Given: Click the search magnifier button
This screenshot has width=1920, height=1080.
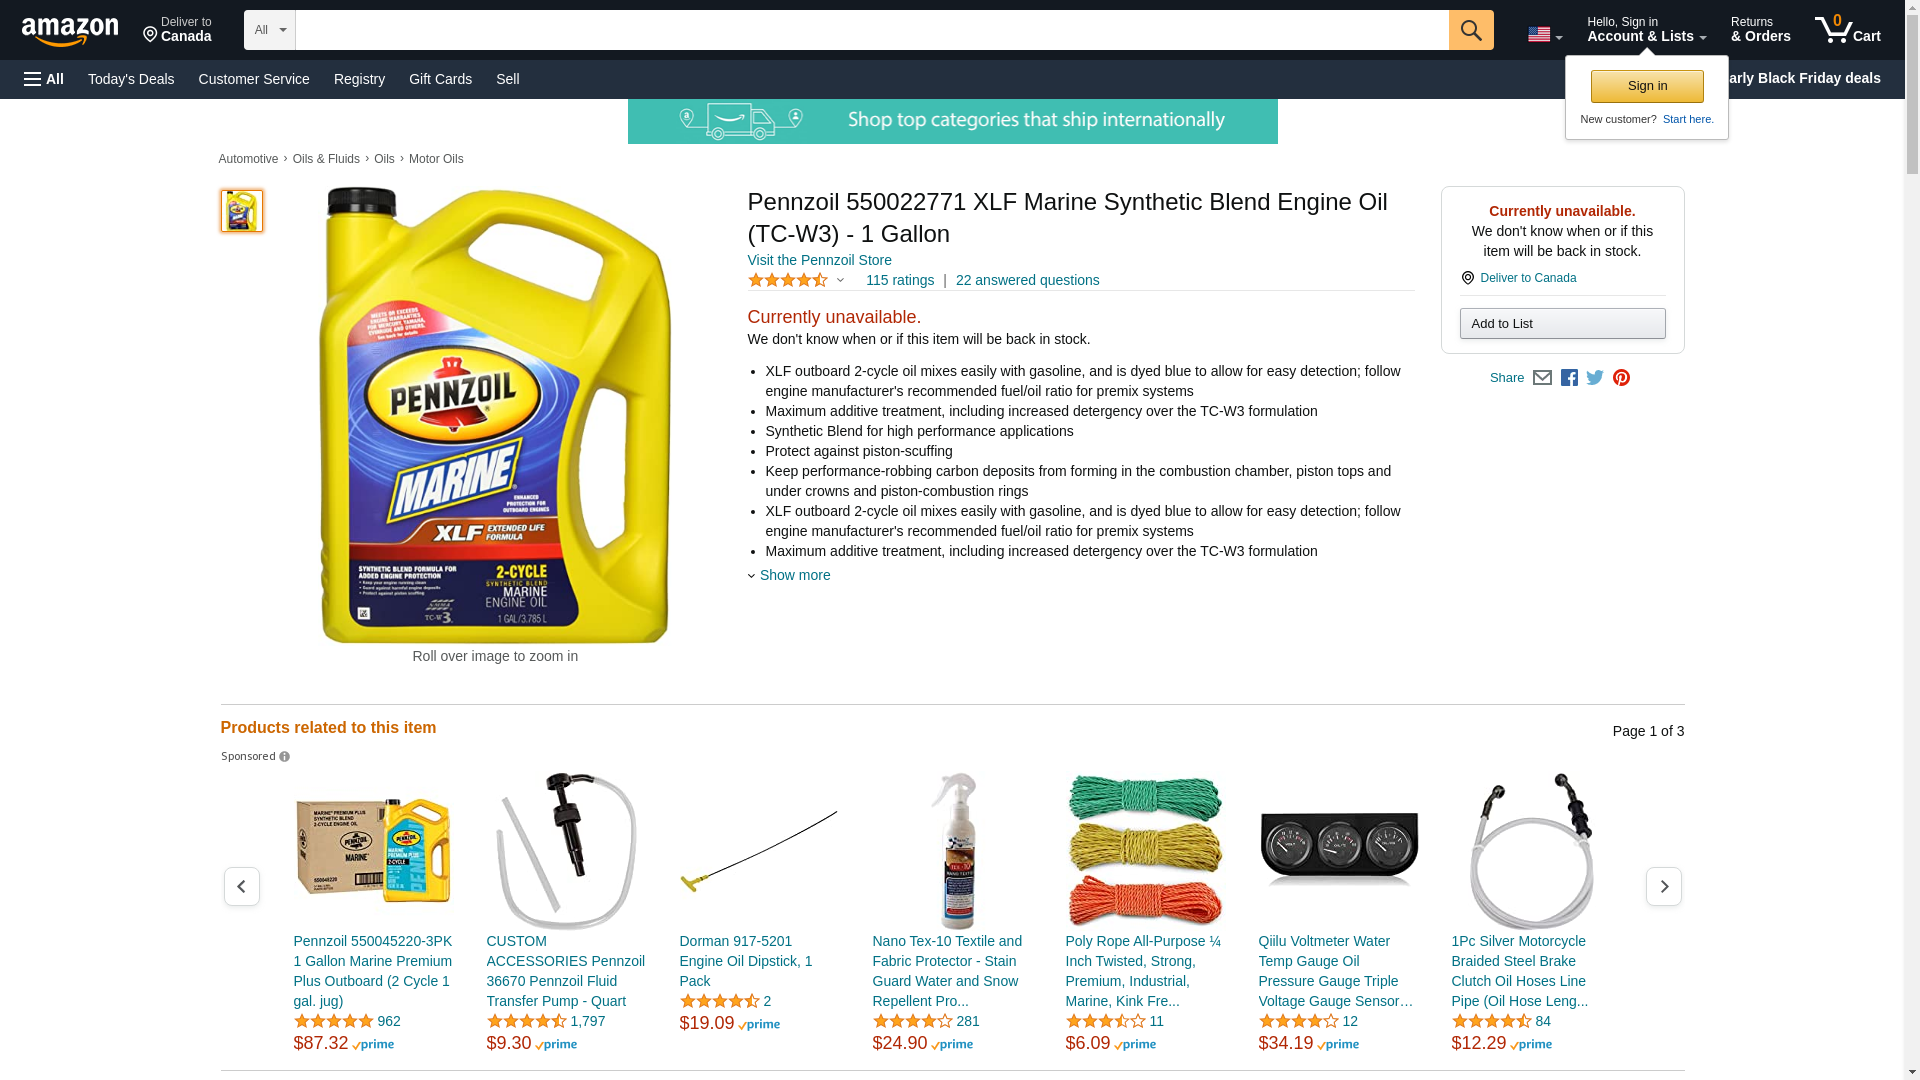Looking at the screenshot, I should point(1470,30).
